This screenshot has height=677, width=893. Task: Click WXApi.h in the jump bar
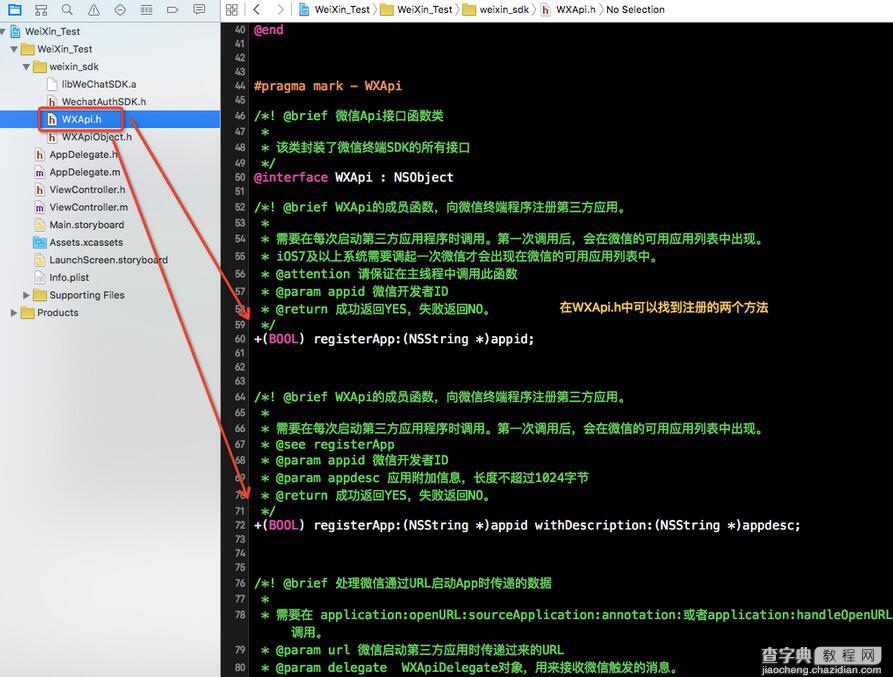click(568, 10)
